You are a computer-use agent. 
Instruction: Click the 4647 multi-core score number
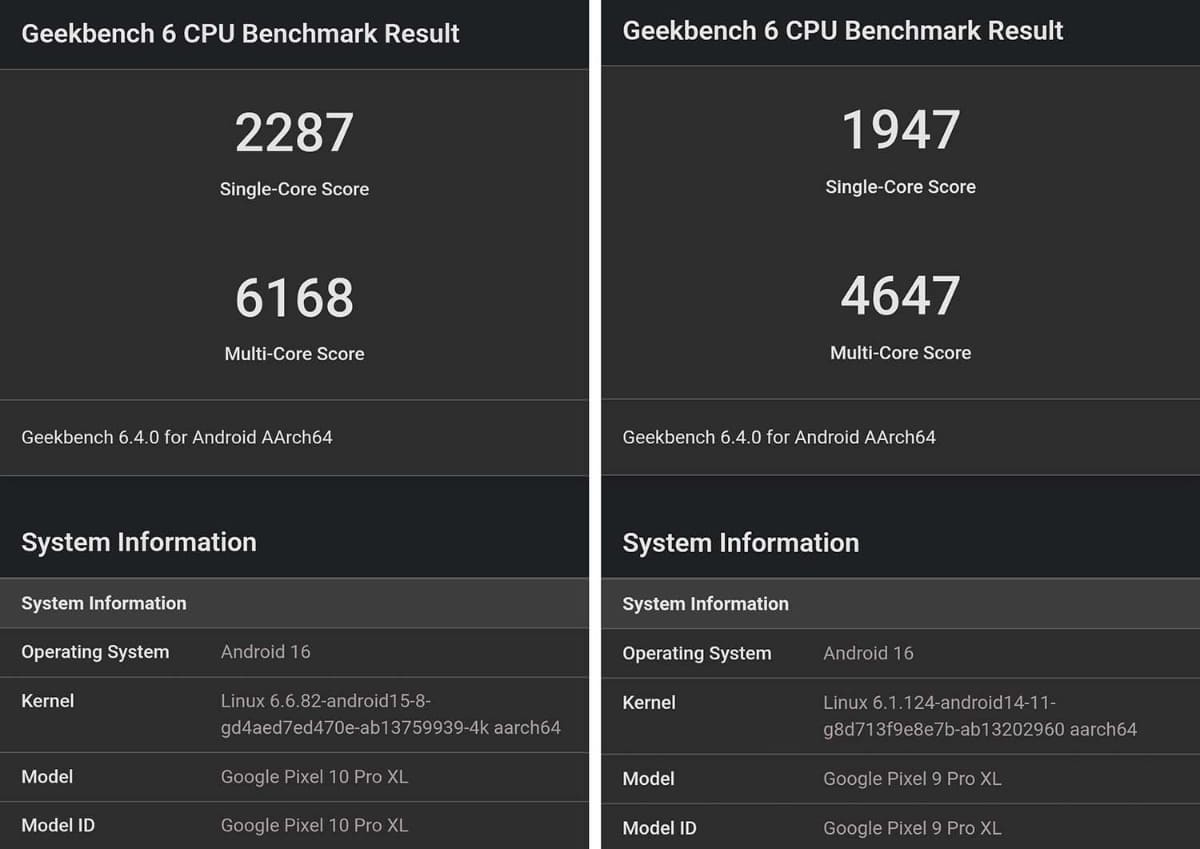click(x=900, y=296)
